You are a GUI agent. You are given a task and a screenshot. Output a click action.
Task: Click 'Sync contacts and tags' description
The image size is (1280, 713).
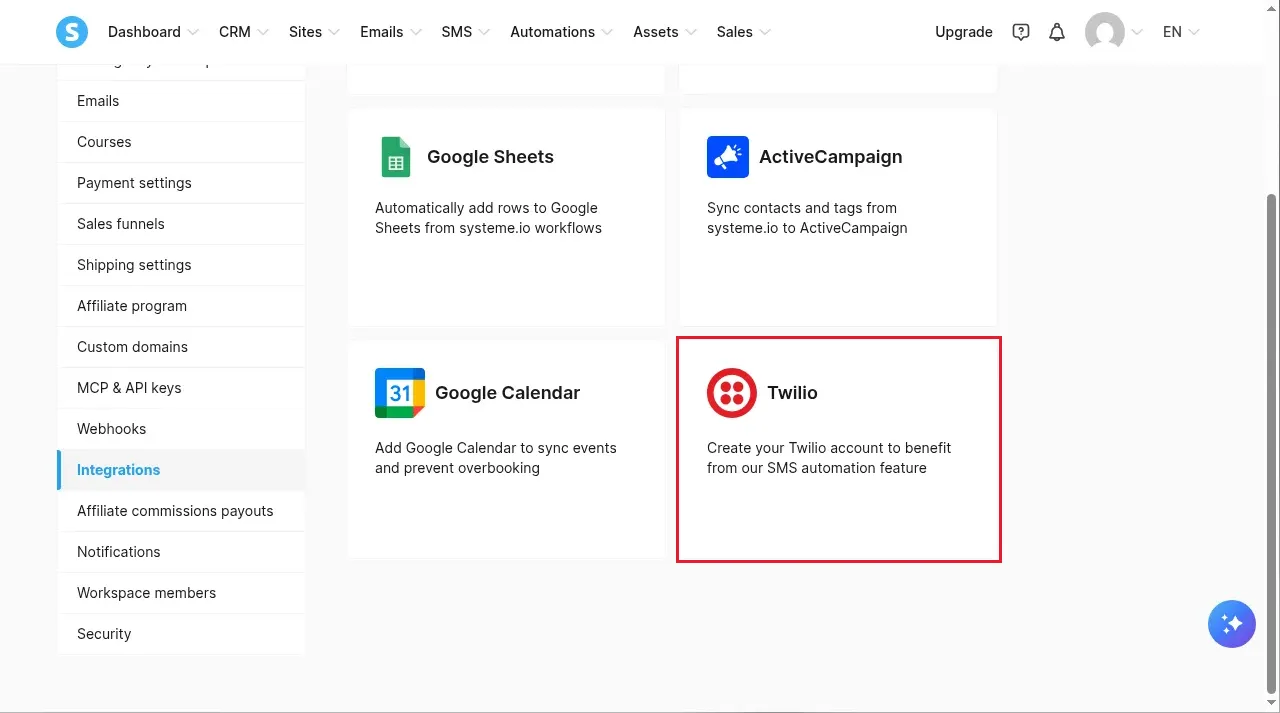click(x=807, y=218)
